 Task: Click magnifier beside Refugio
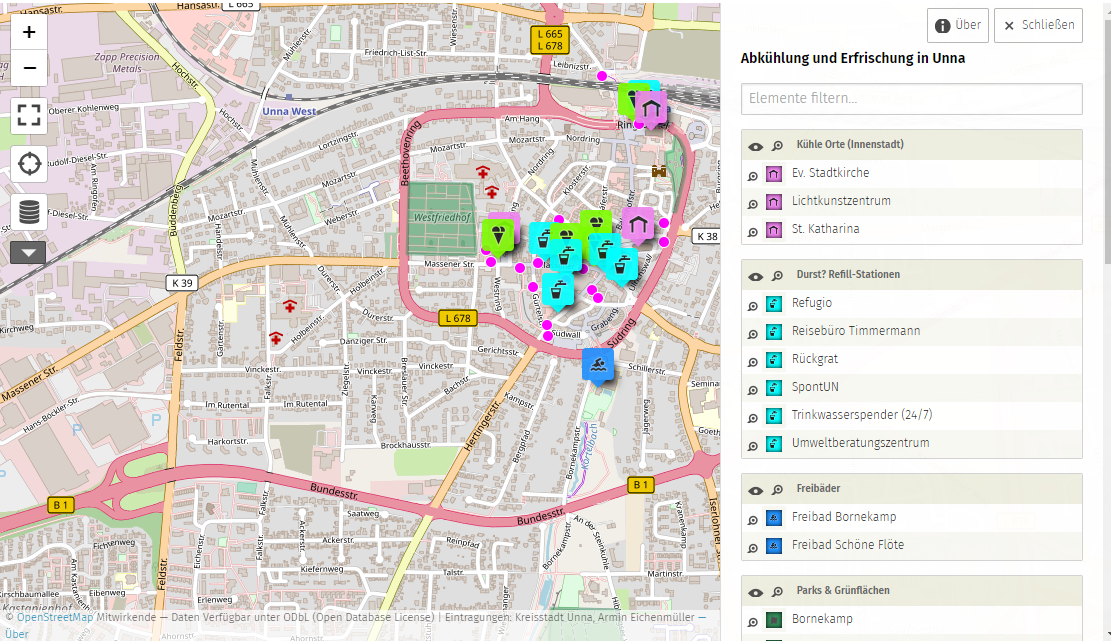pos(752,307)
